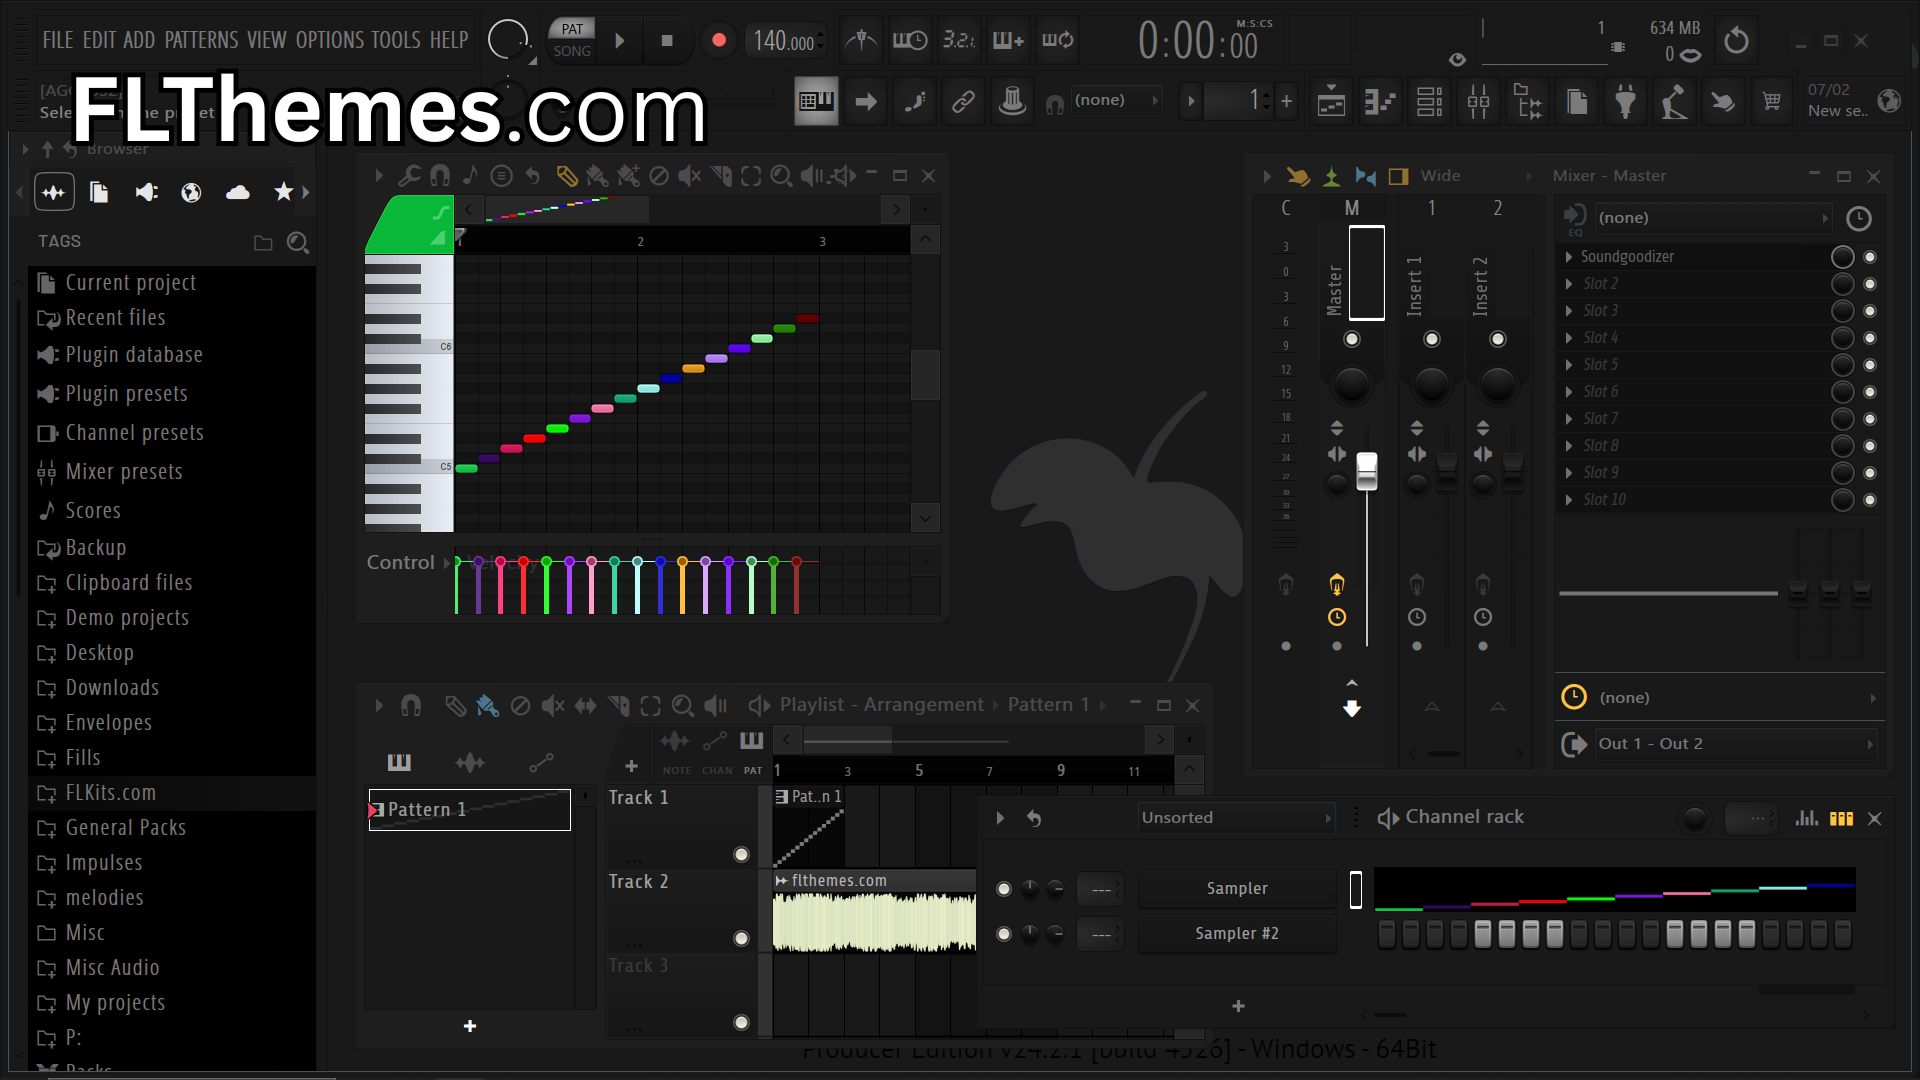
Task: Toggle the metronome icon
Action: click(860, 40)
